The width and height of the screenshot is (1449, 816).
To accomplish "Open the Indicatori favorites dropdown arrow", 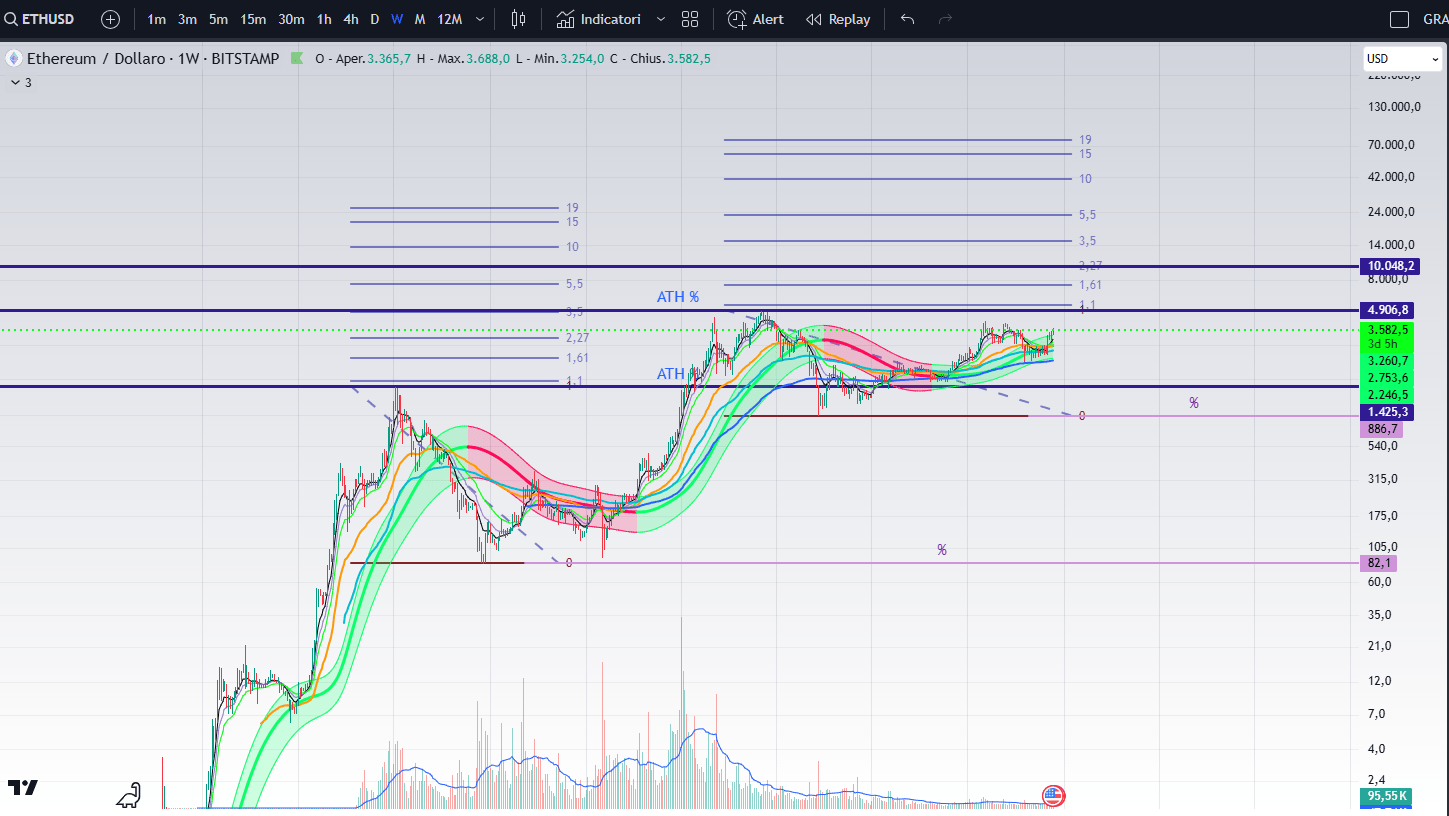I will pos(660,19).
